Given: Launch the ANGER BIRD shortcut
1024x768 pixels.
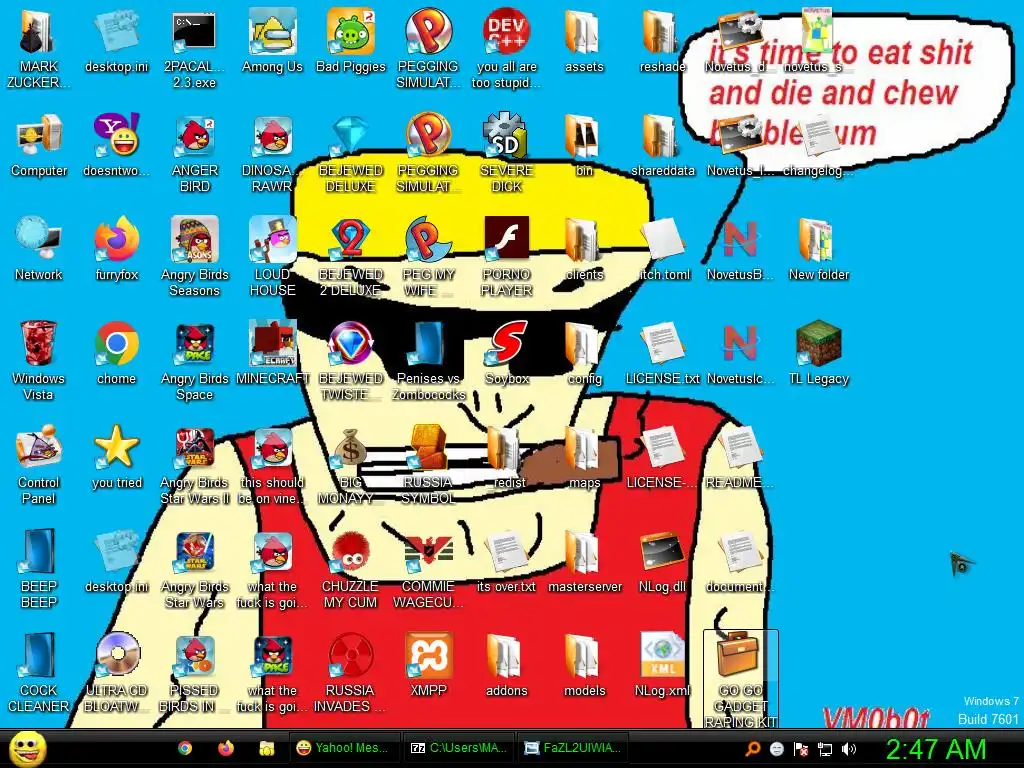Looking at the screenshot, I should (195, 153).
